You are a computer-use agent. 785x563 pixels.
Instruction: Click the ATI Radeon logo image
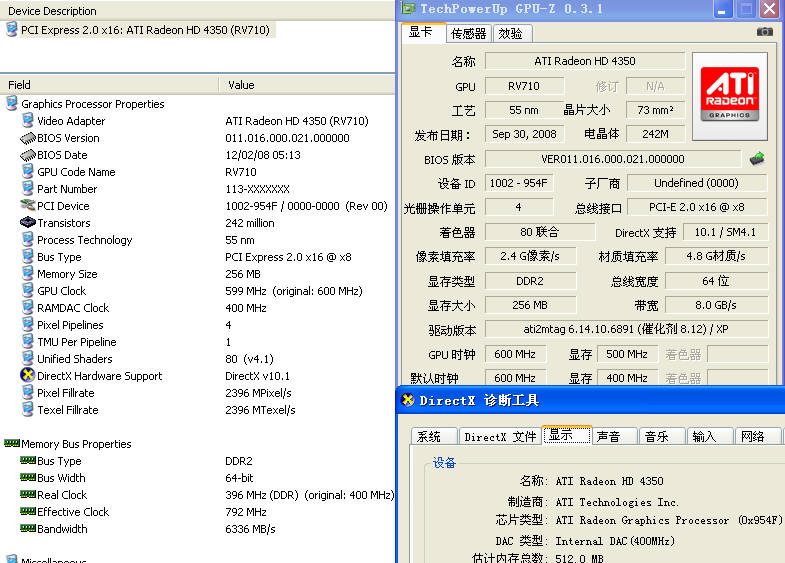pyautogui.click(x=729, y=96)
